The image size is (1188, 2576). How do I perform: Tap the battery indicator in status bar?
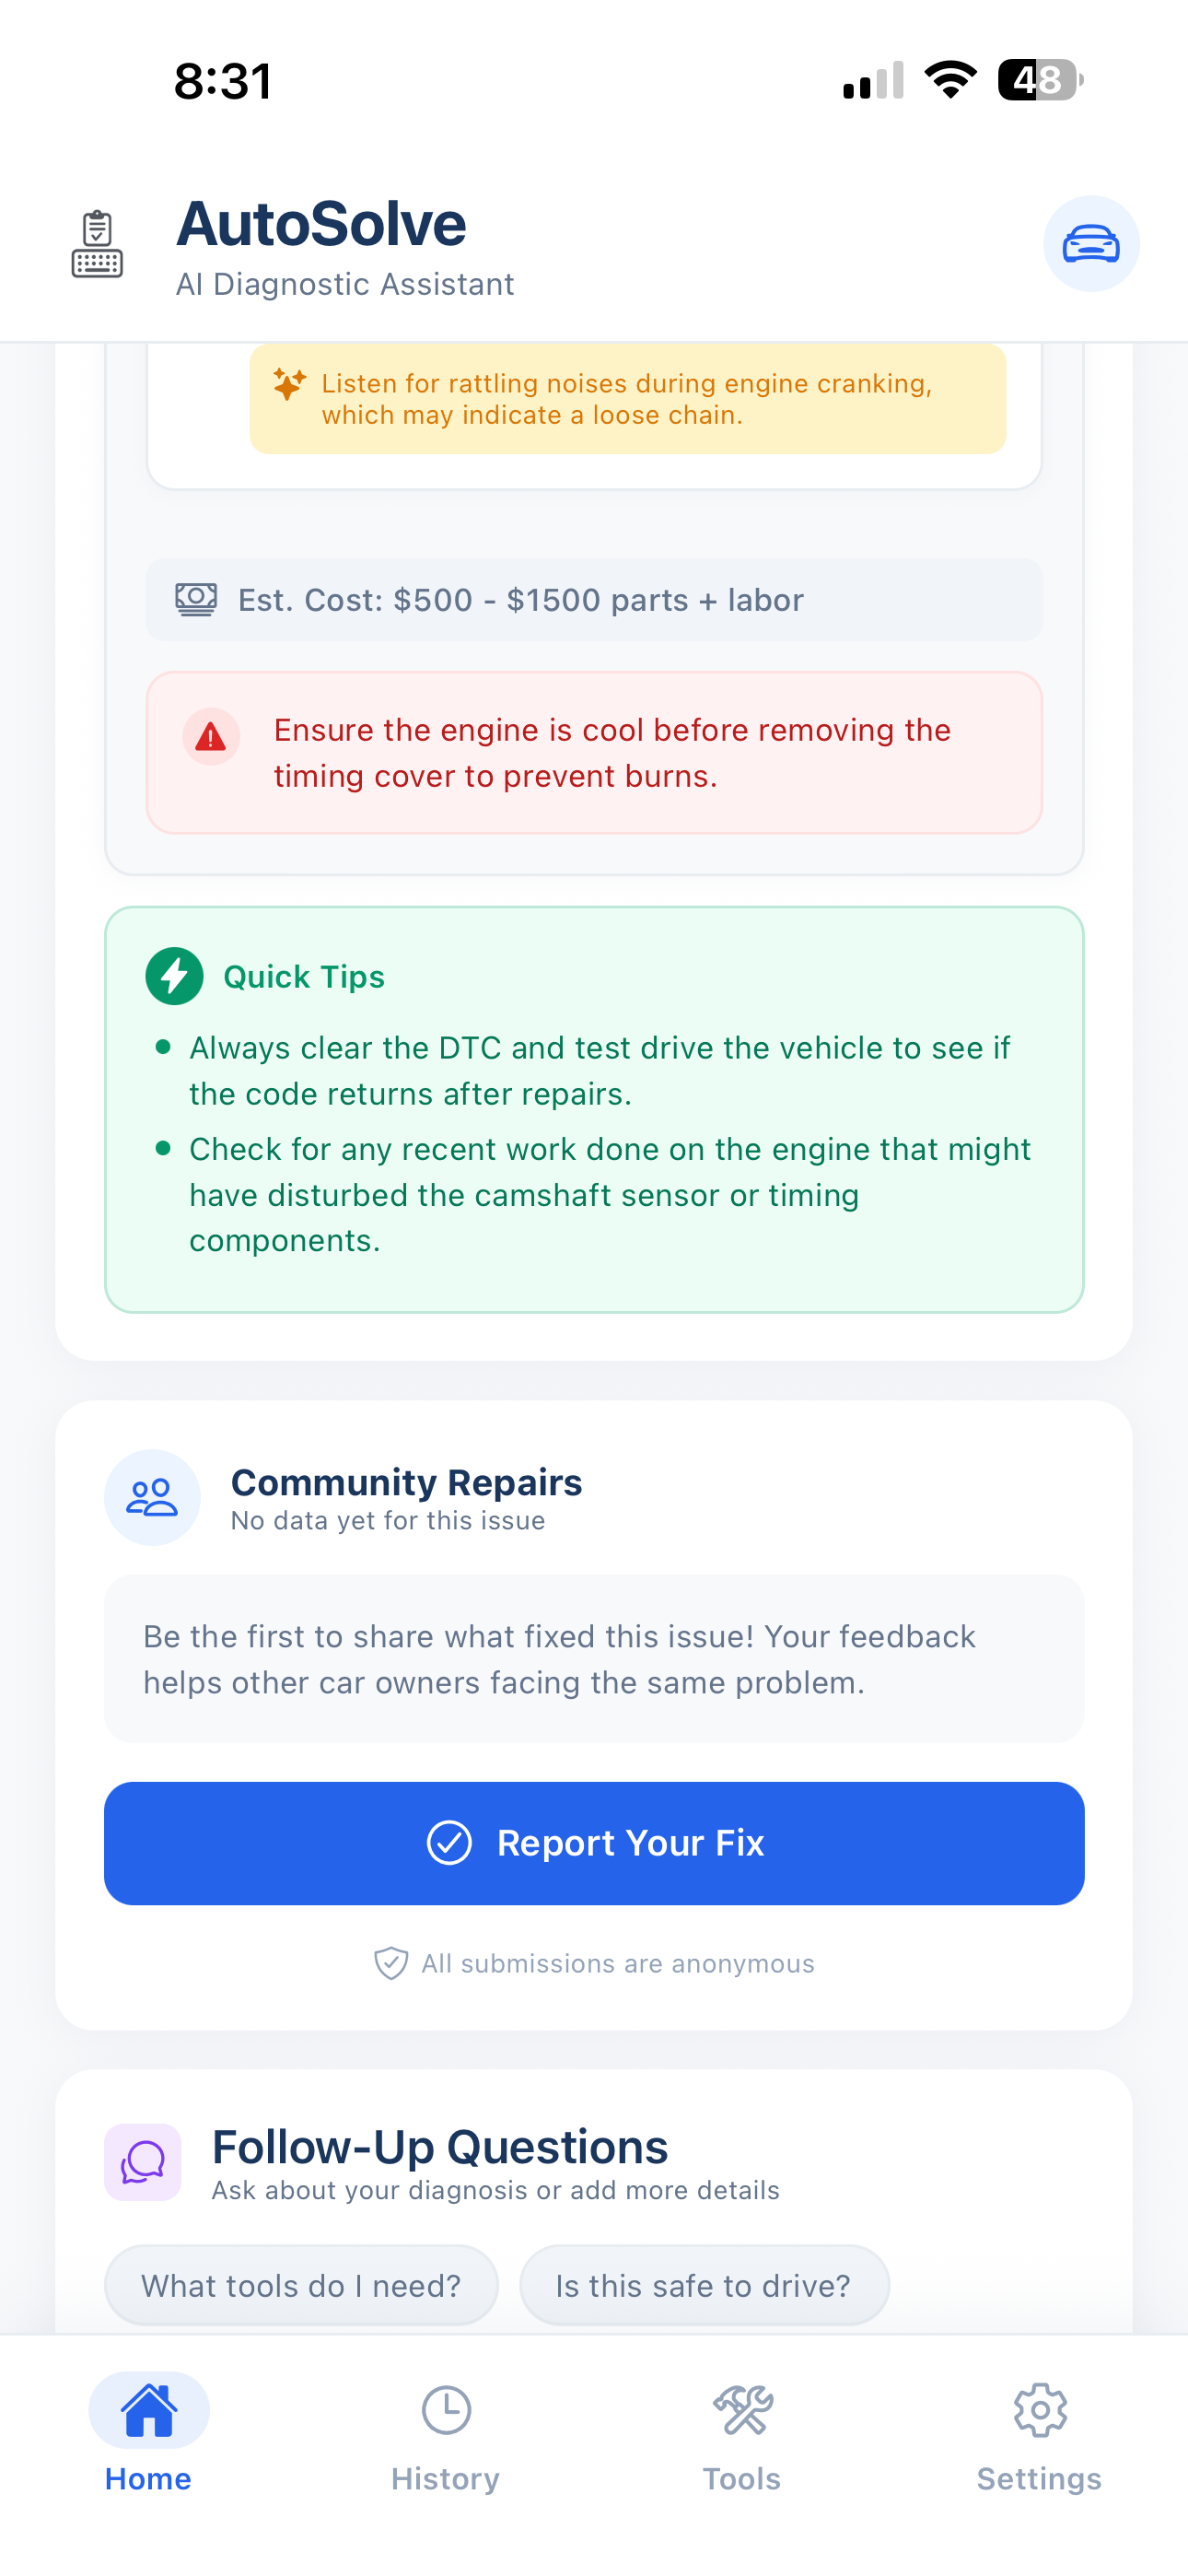1040,80
